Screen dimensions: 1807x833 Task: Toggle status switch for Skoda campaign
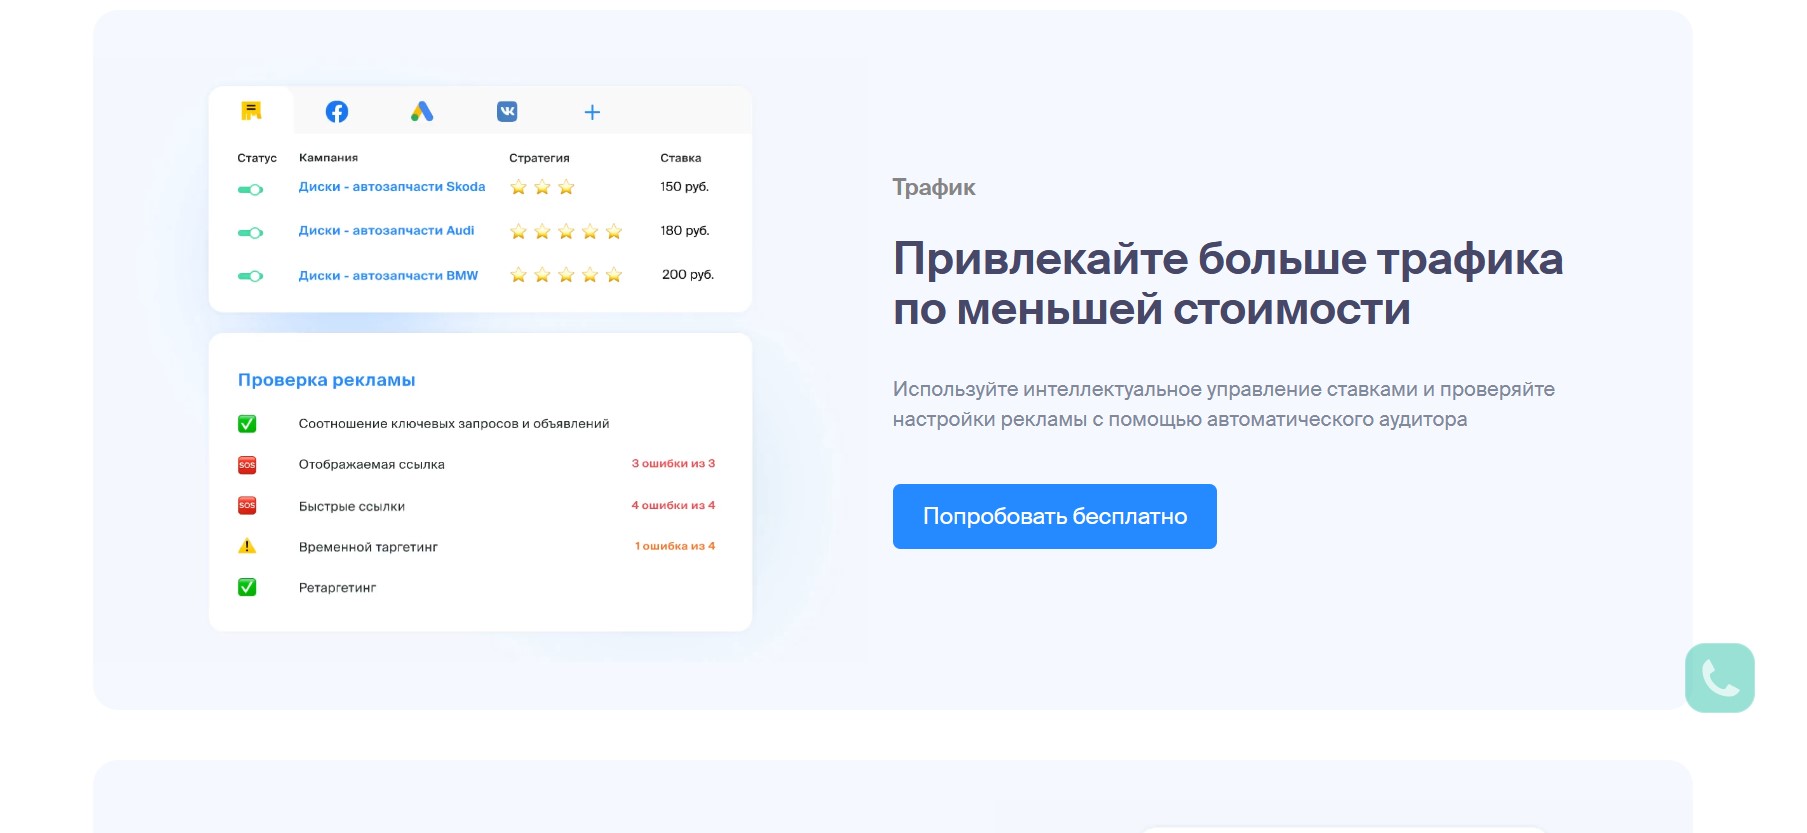tap(250, 190)
